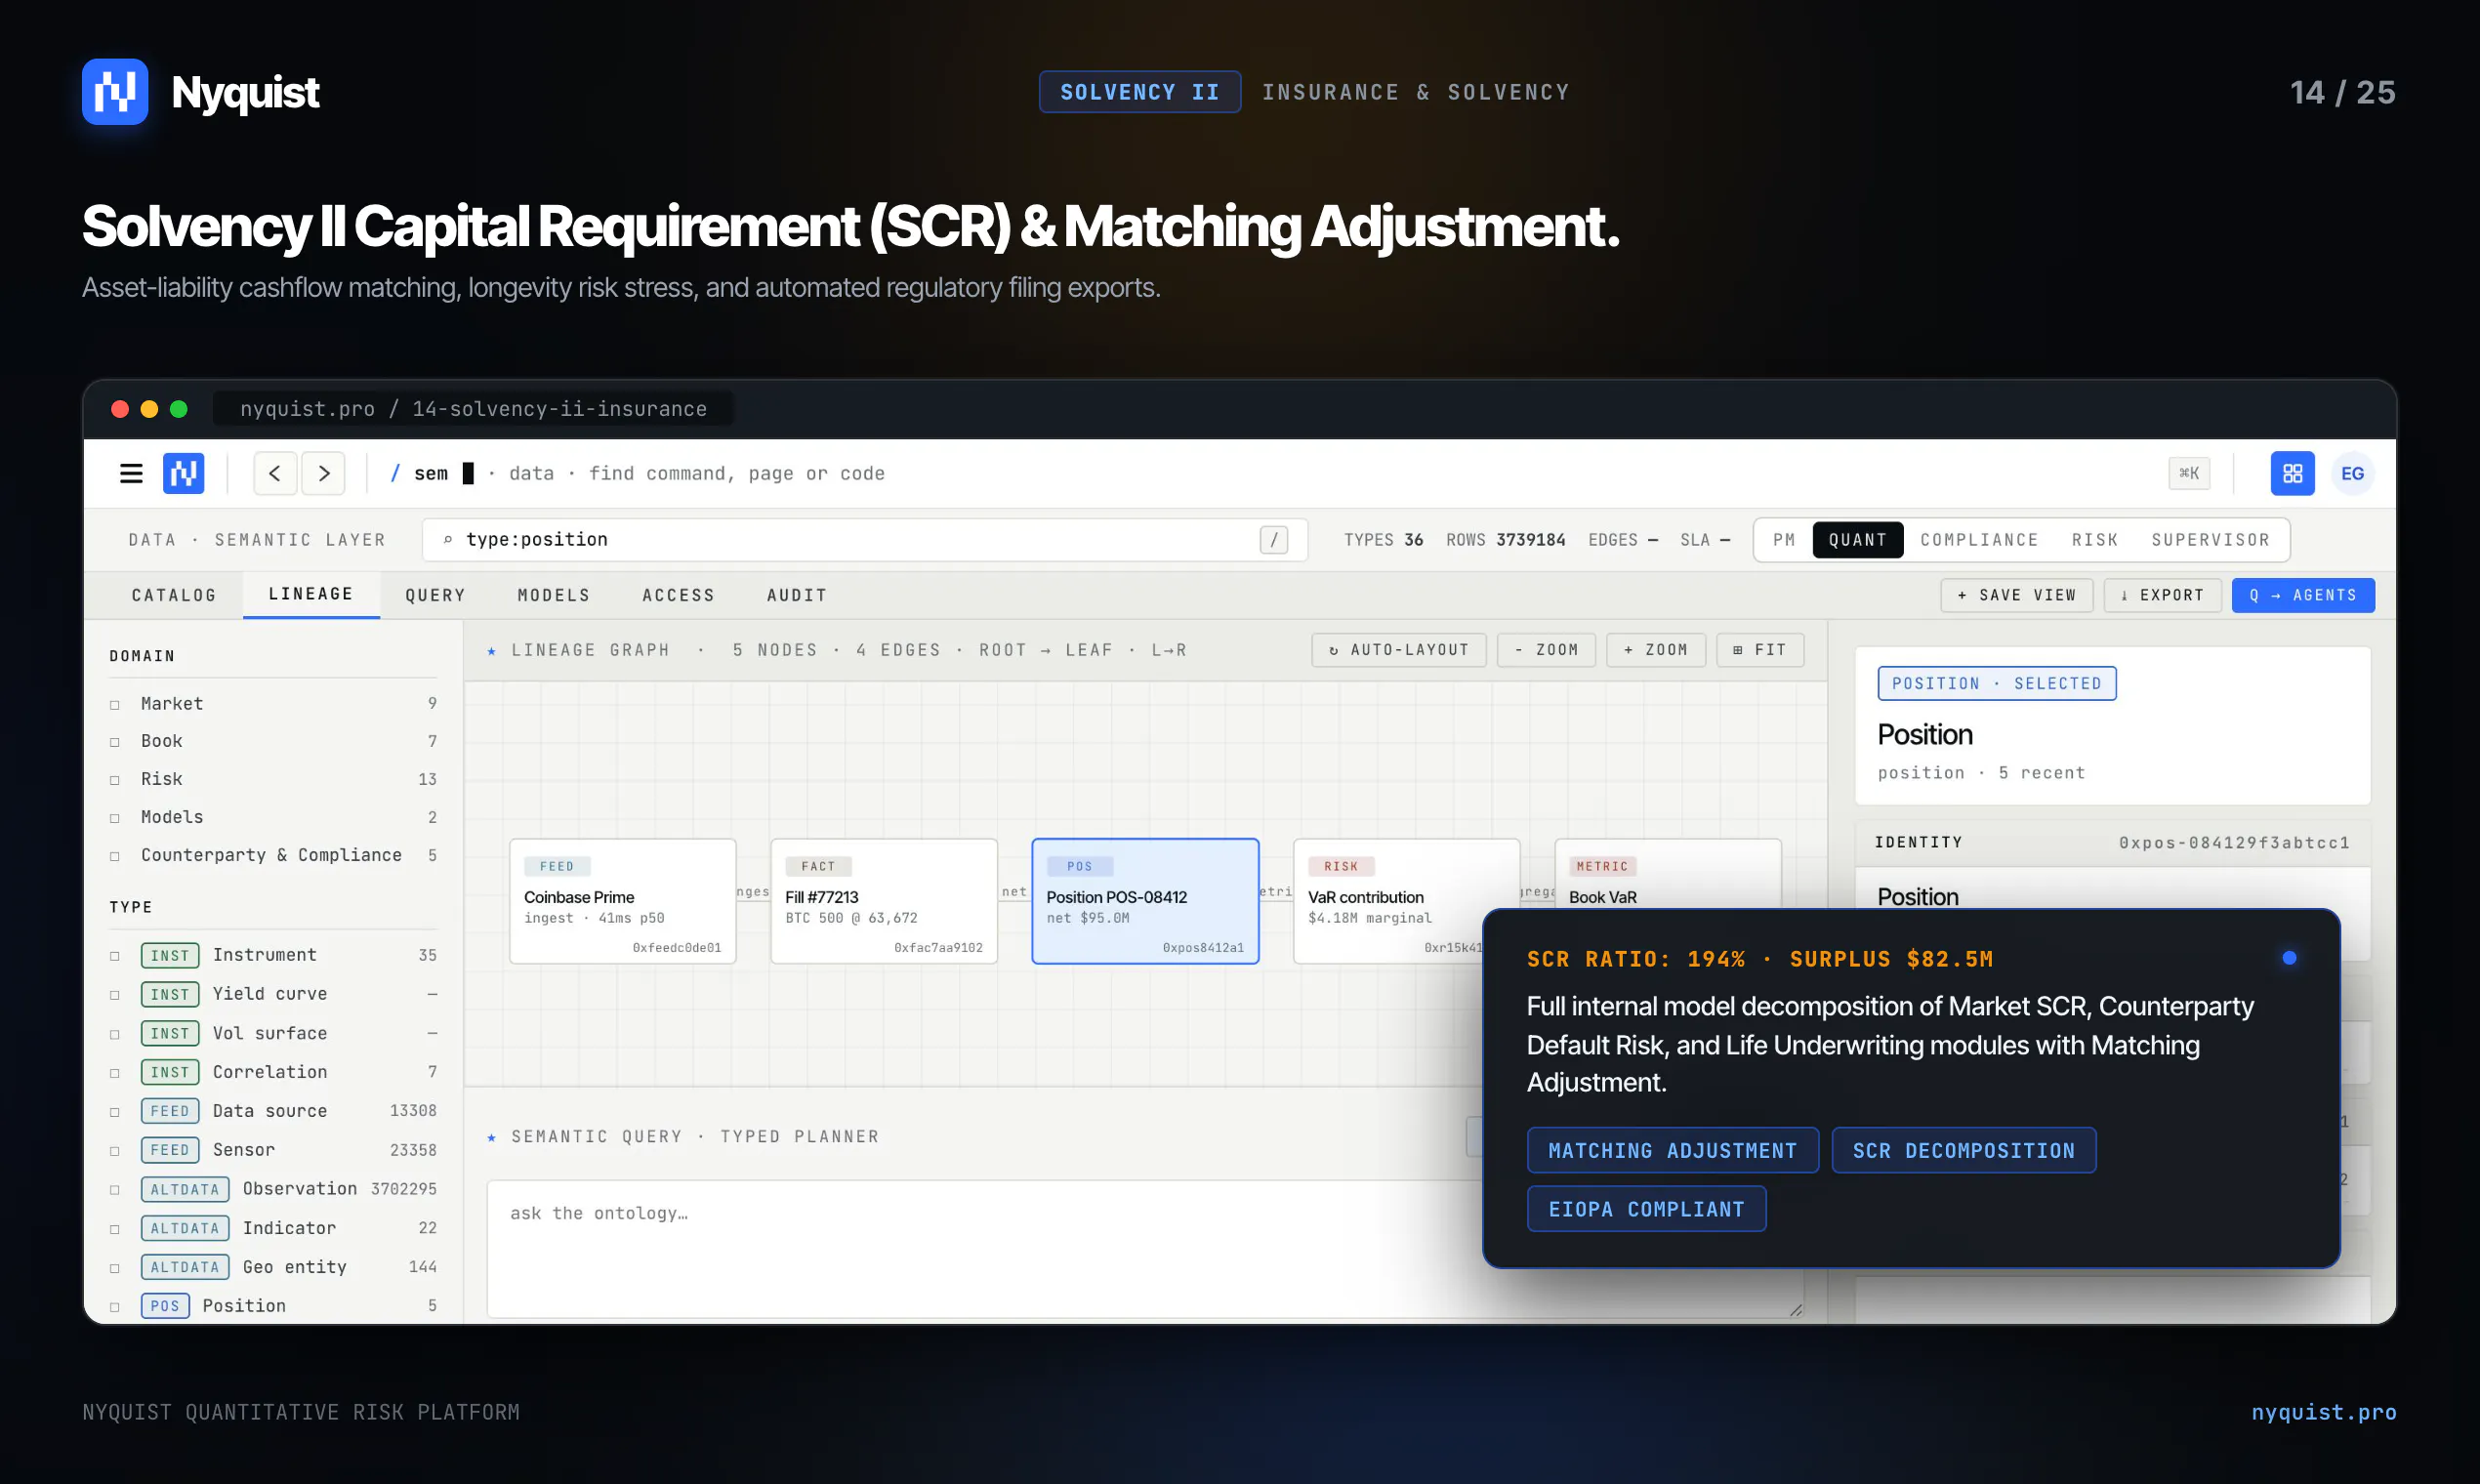2480x1484 pixels.
Task: Click the blue status dot in the SCR card
Action: click(x=2289, y=958)
